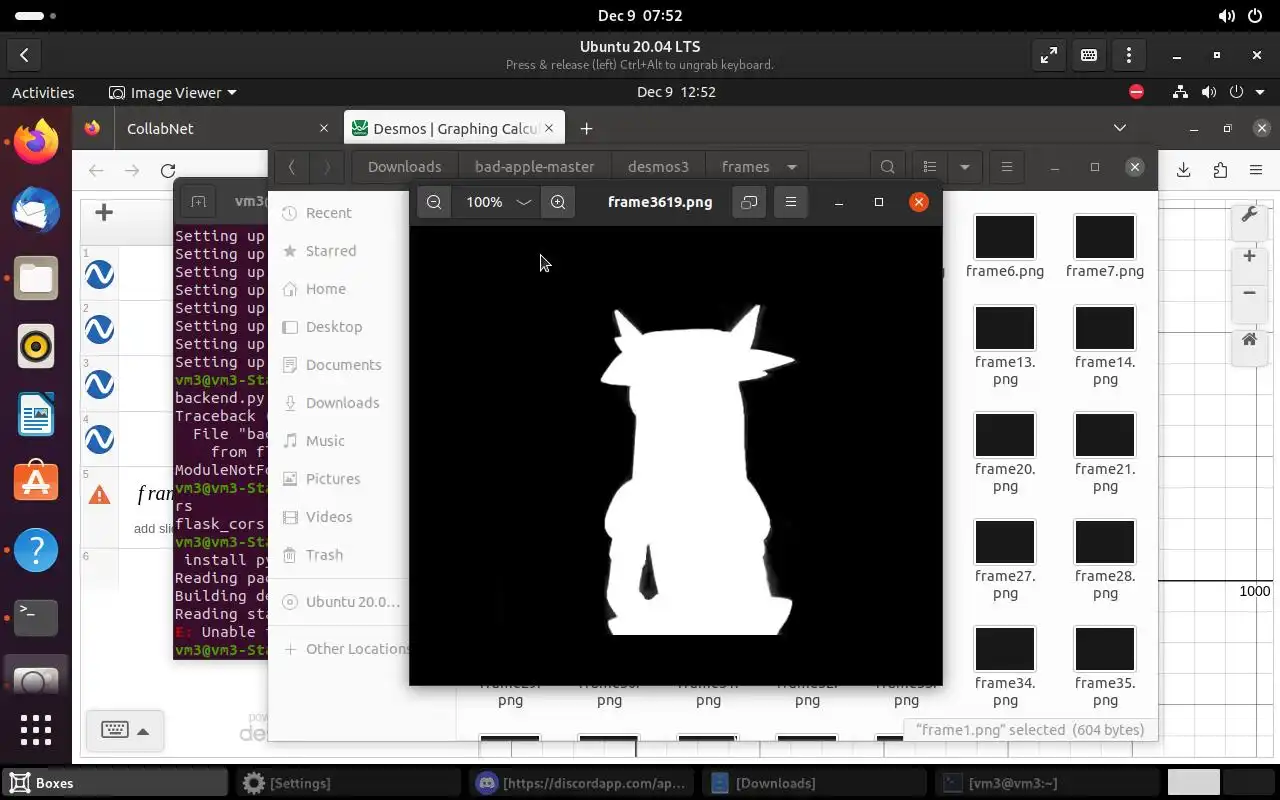The height and width of the screenshot is (800, 1280).
Task: Show the Desmos on-screen keypad
Action: 125,731
